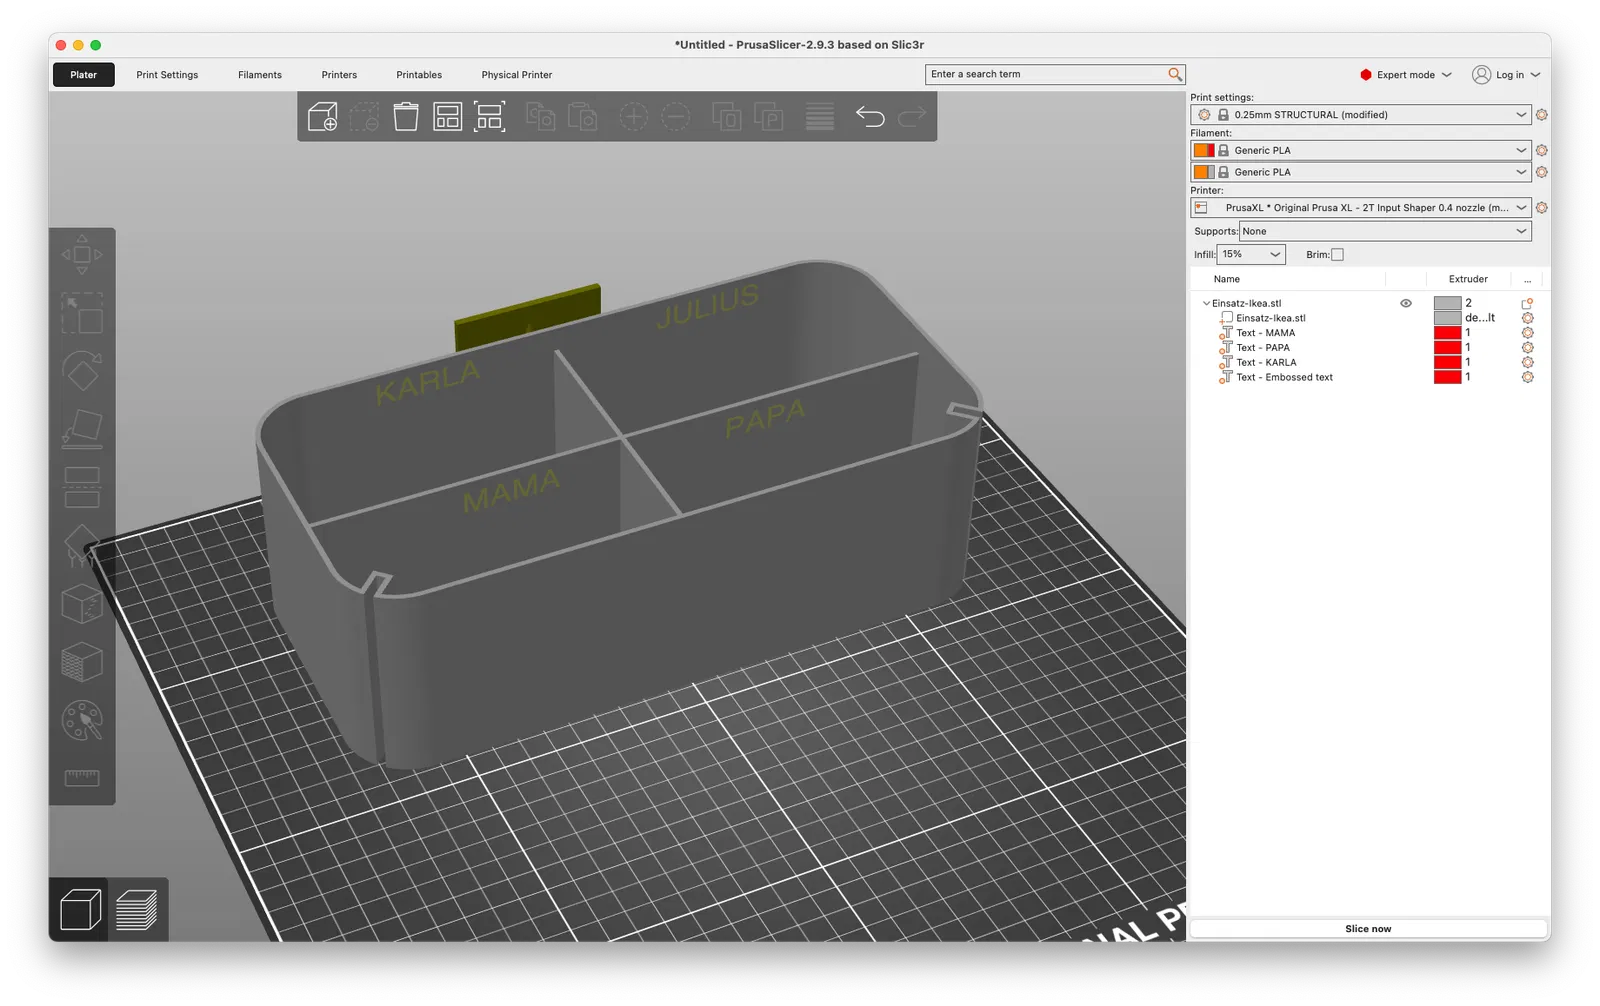Click the Delete all trash icon

(x=406, y=116)
